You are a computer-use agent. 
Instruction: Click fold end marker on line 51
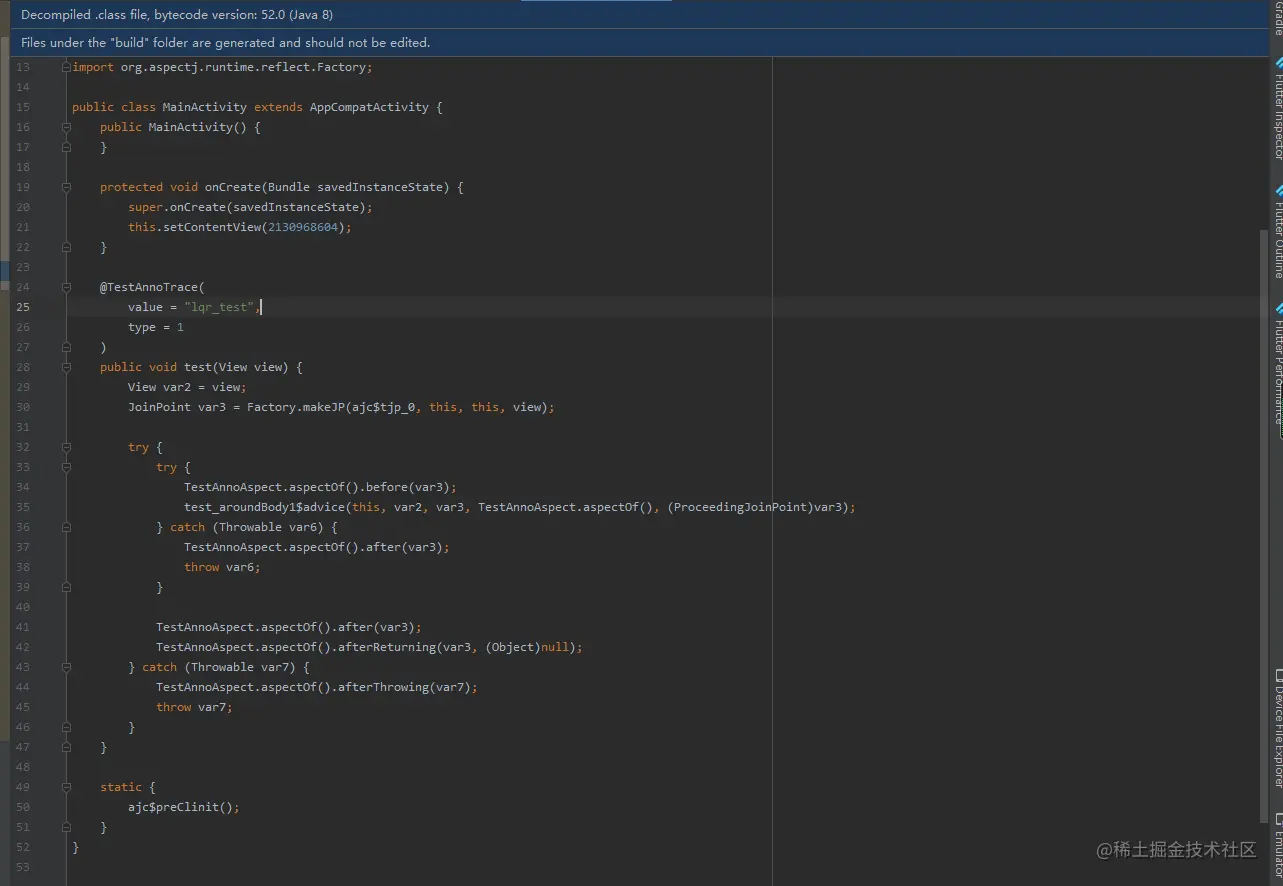(66, 827)
